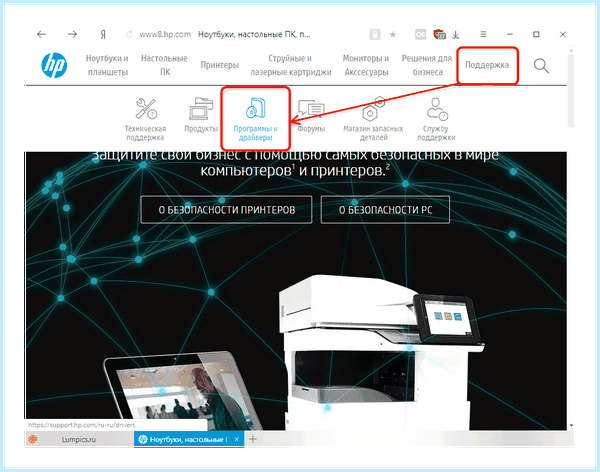
Task: Open the Решения для бизнеса menu
Action: click(x=427, y=65)
